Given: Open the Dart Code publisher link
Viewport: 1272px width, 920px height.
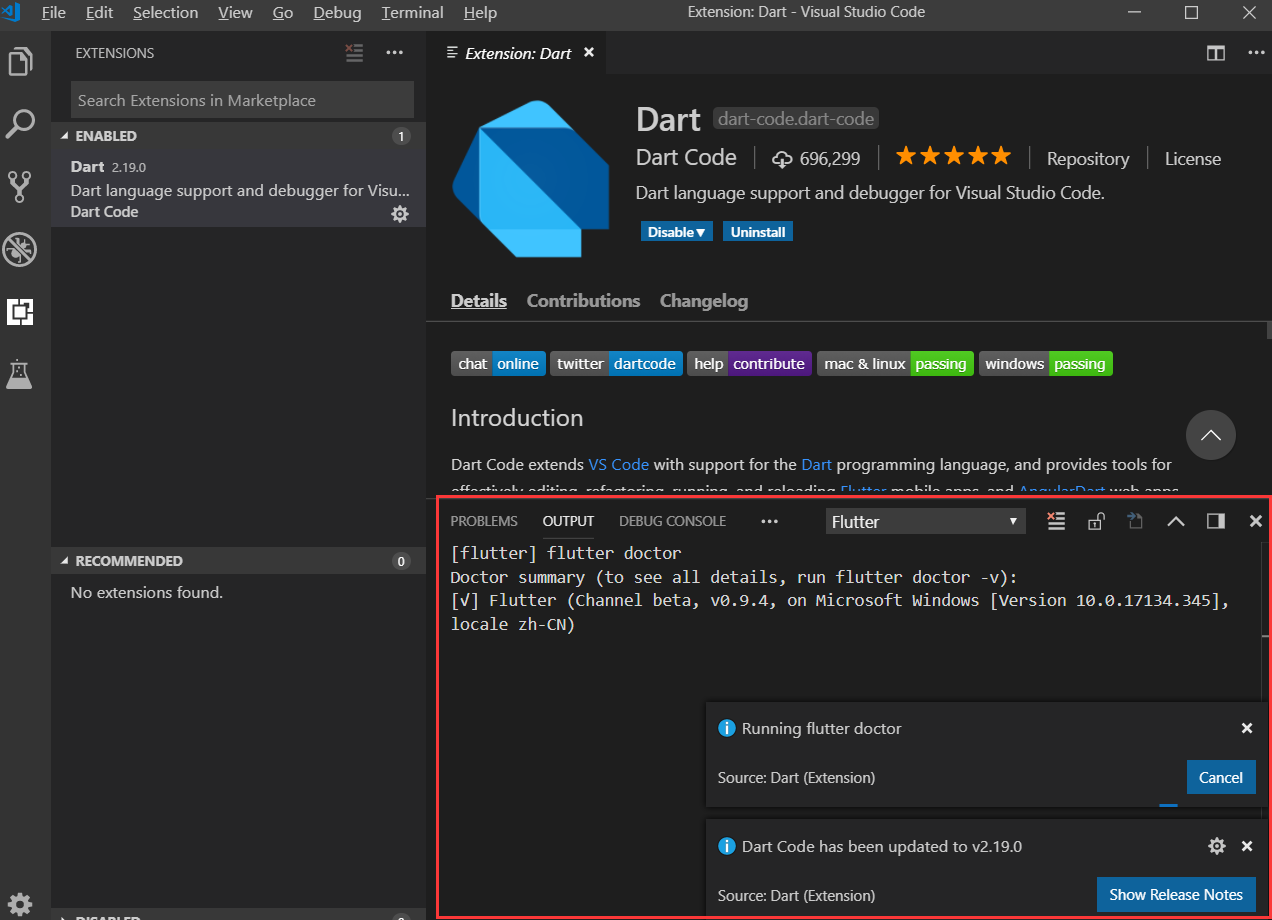Looking at the screenshot, I should pyautogui.click(x=686, y=157).
